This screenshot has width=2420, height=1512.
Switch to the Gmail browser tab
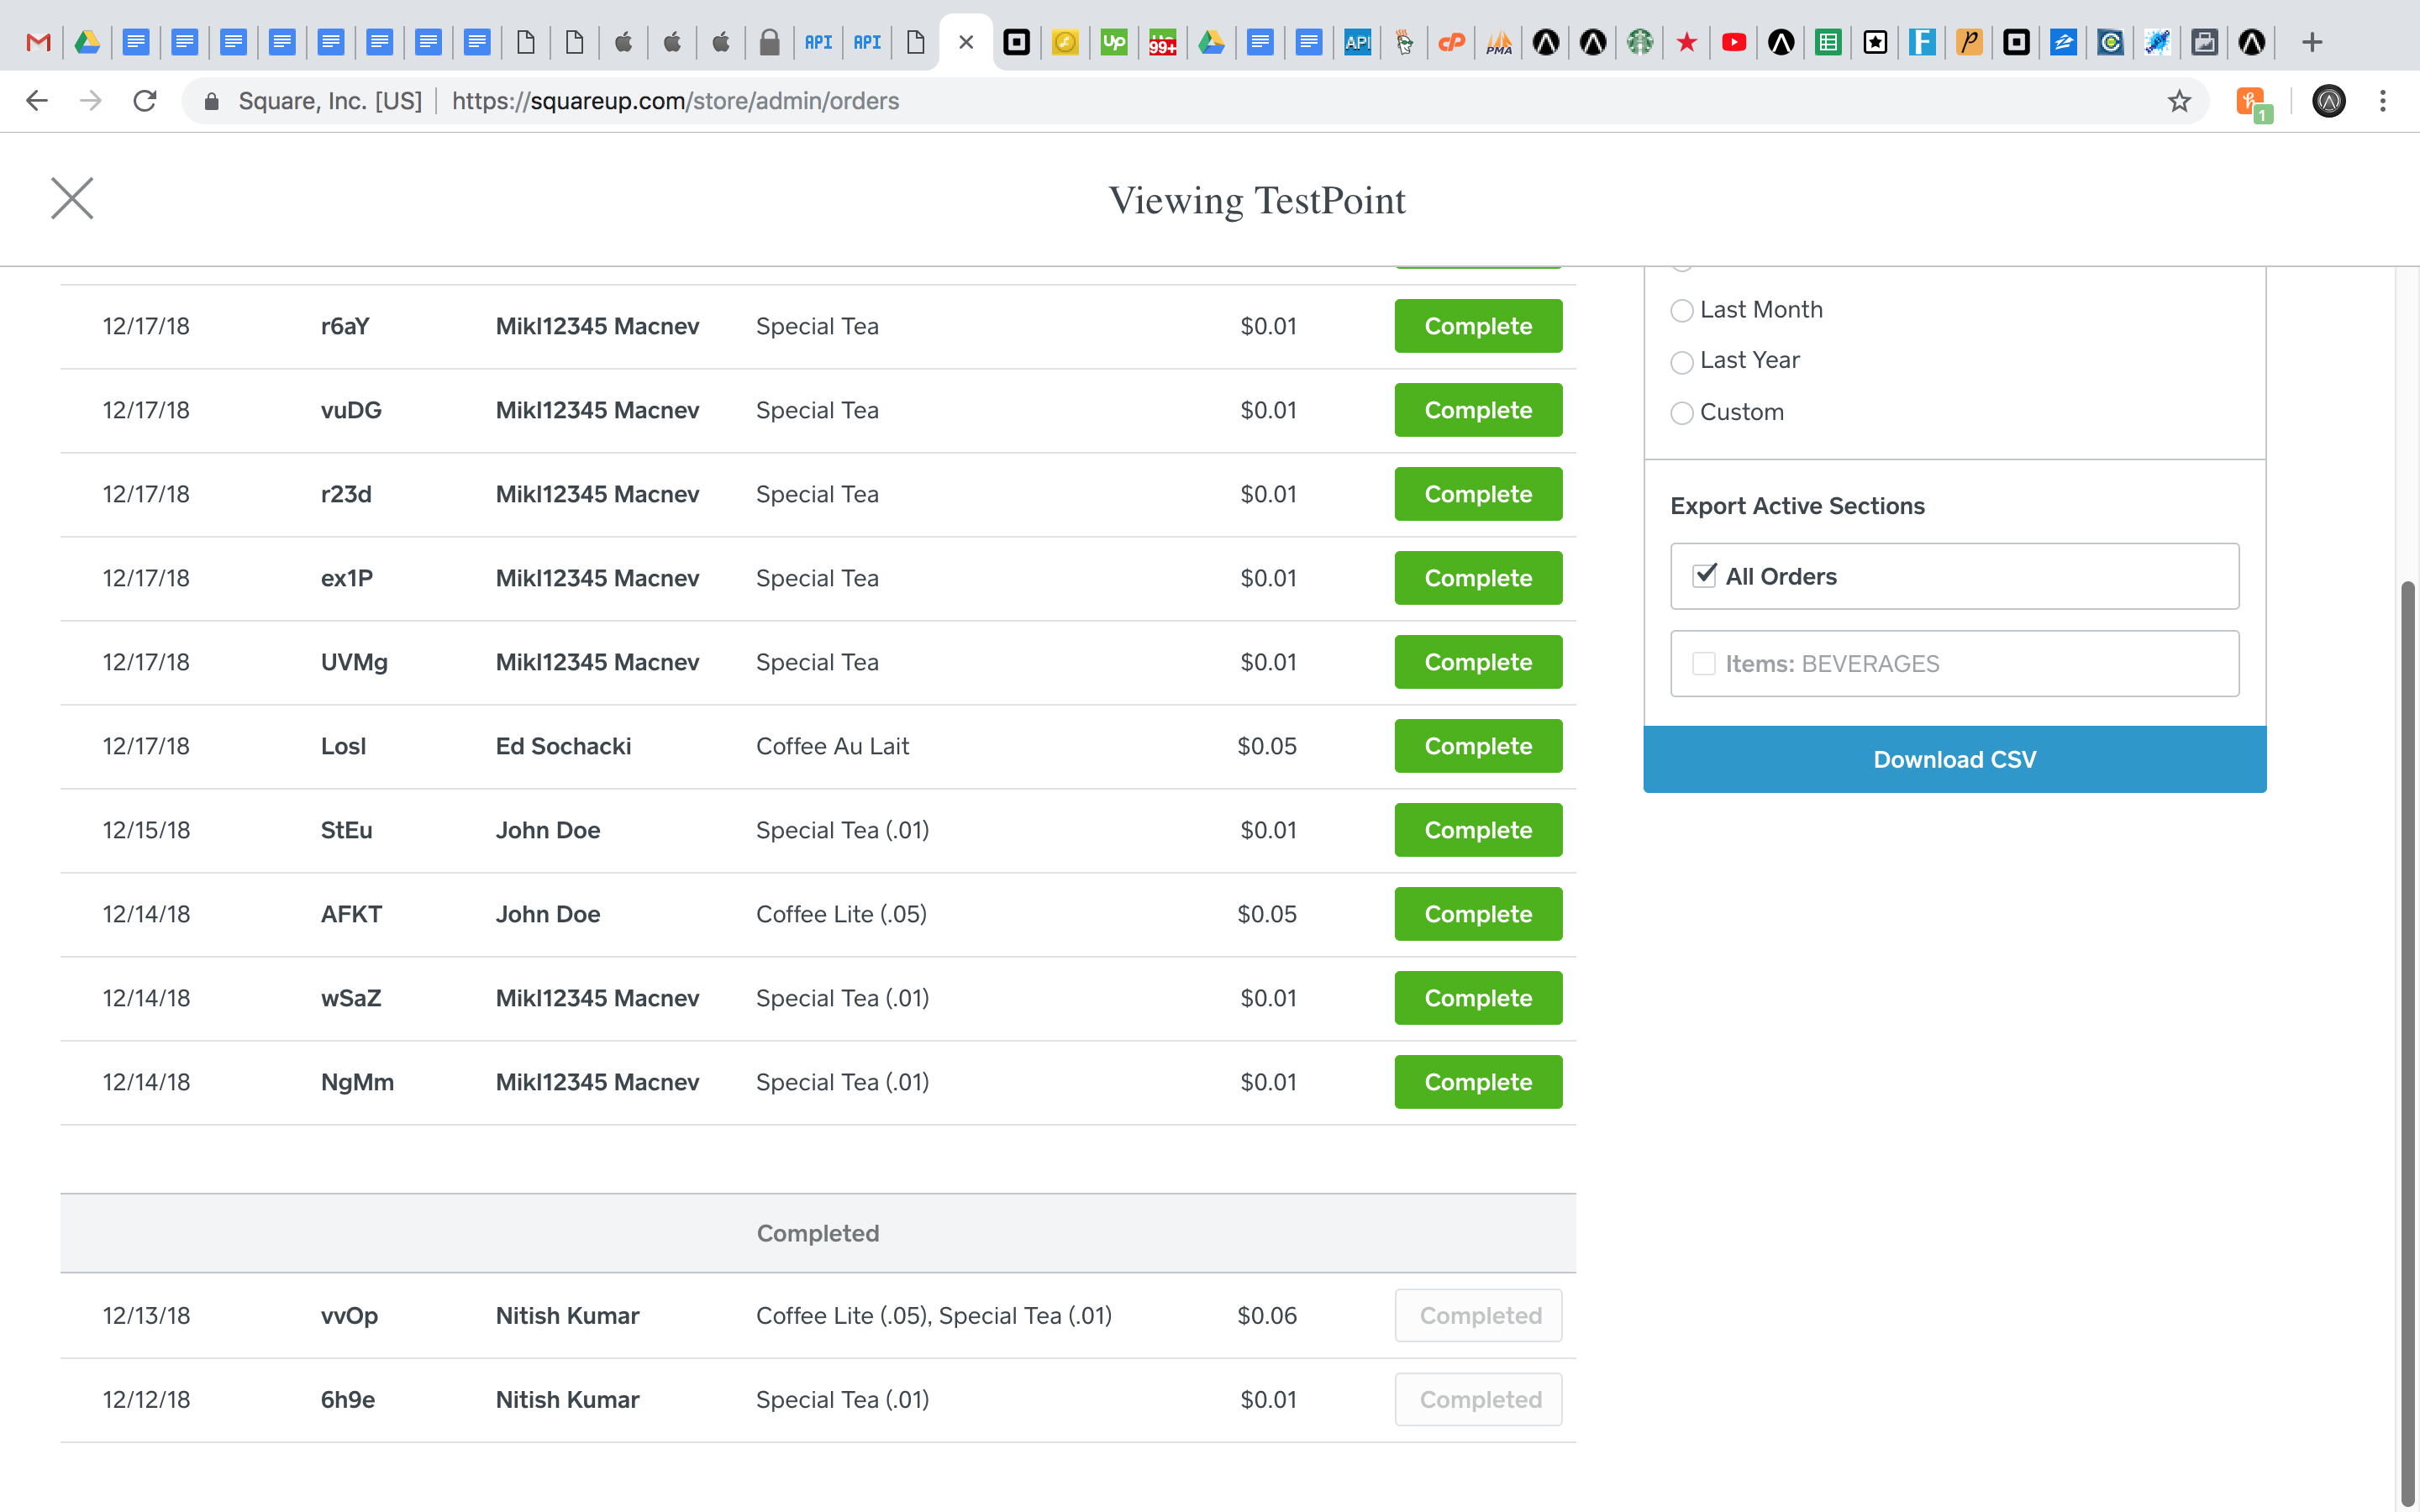[x=38, y=42]
